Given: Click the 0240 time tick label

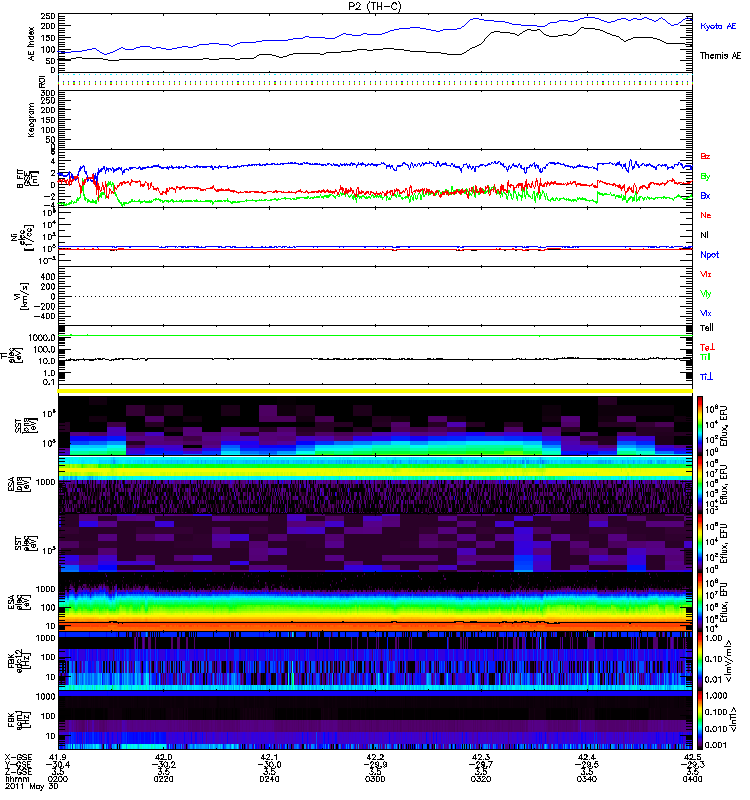Looking at the screenshot, I should pyautogui.click(x=269, y=779).
